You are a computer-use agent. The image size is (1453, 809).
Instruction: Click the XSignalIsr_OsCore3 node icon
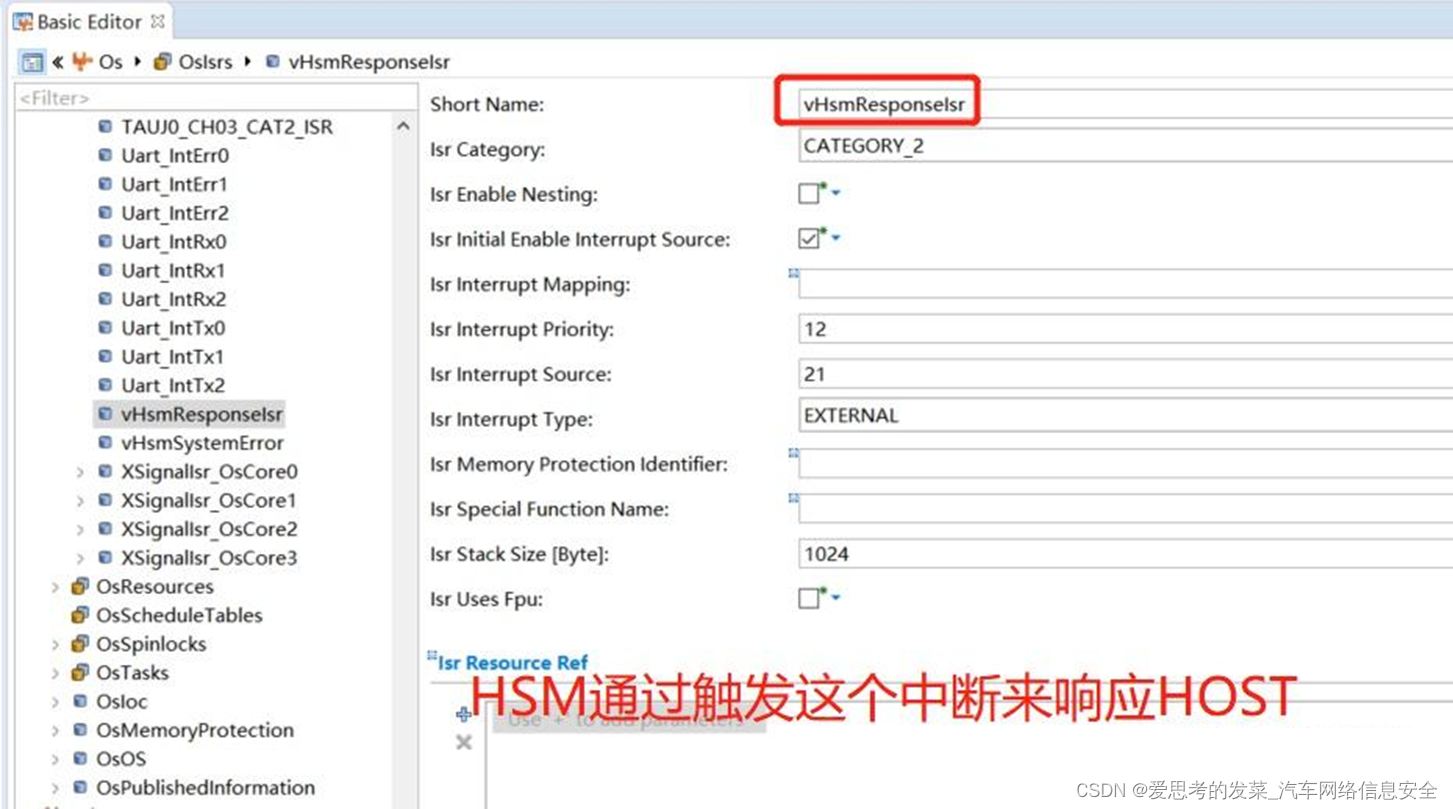[106, 558]
